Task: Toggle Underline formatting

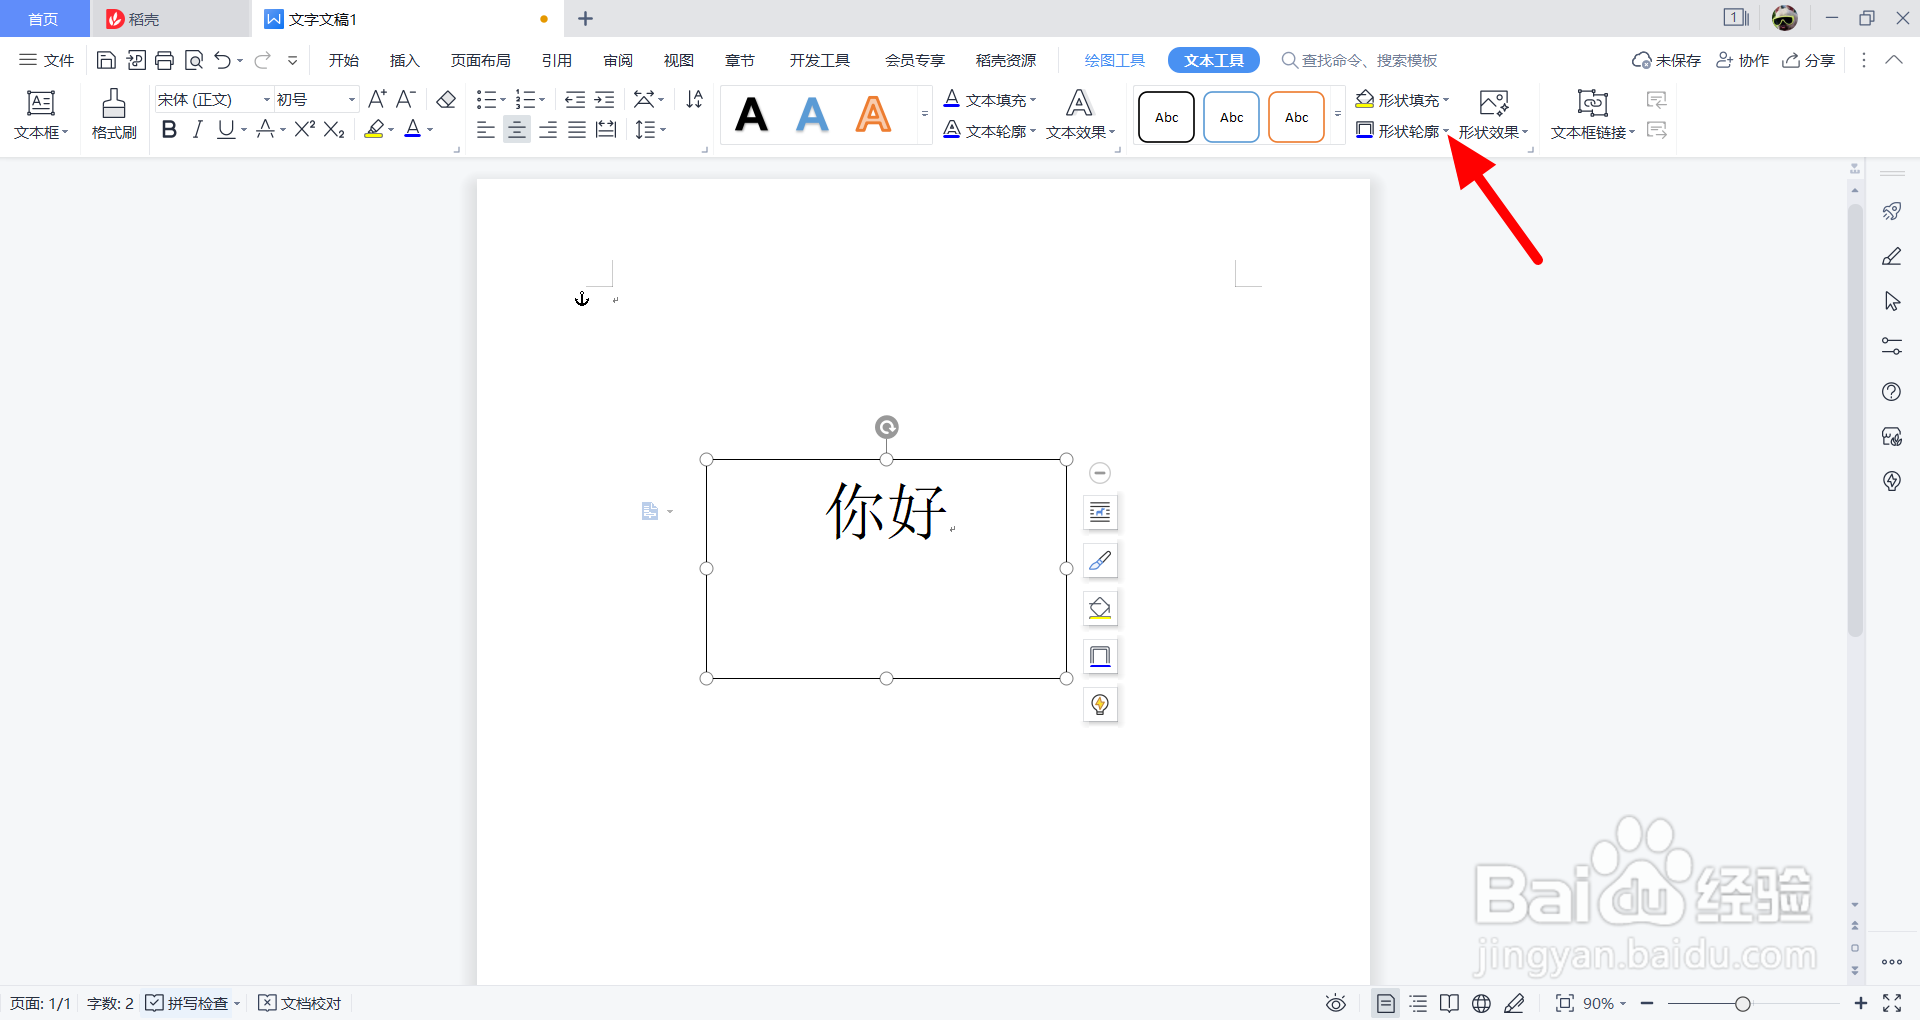Action: pyautogui.click(x=226, y=129)
